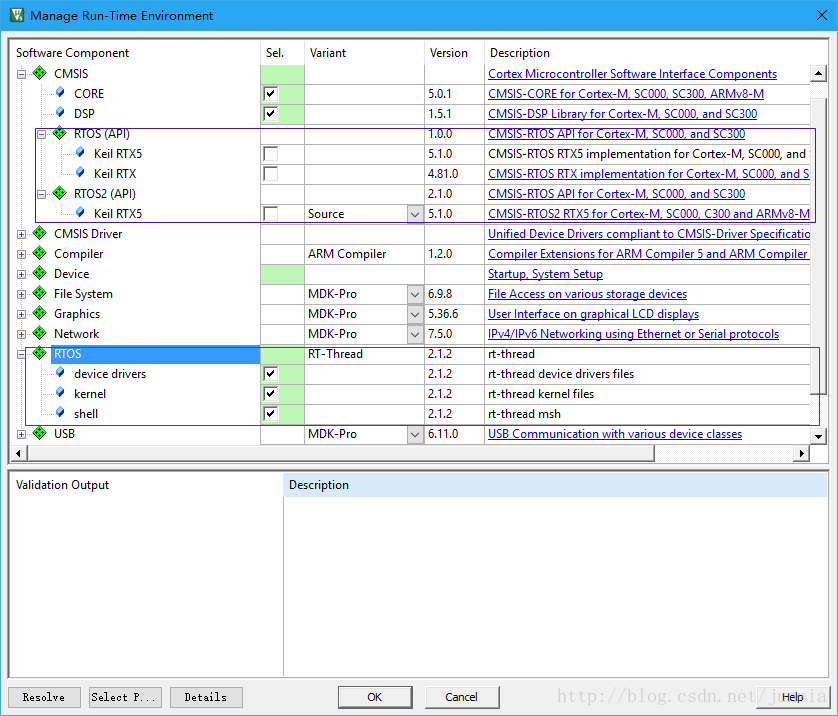Select the Graphics tree row label
838x716 pixels.
[x=77, y=314]
